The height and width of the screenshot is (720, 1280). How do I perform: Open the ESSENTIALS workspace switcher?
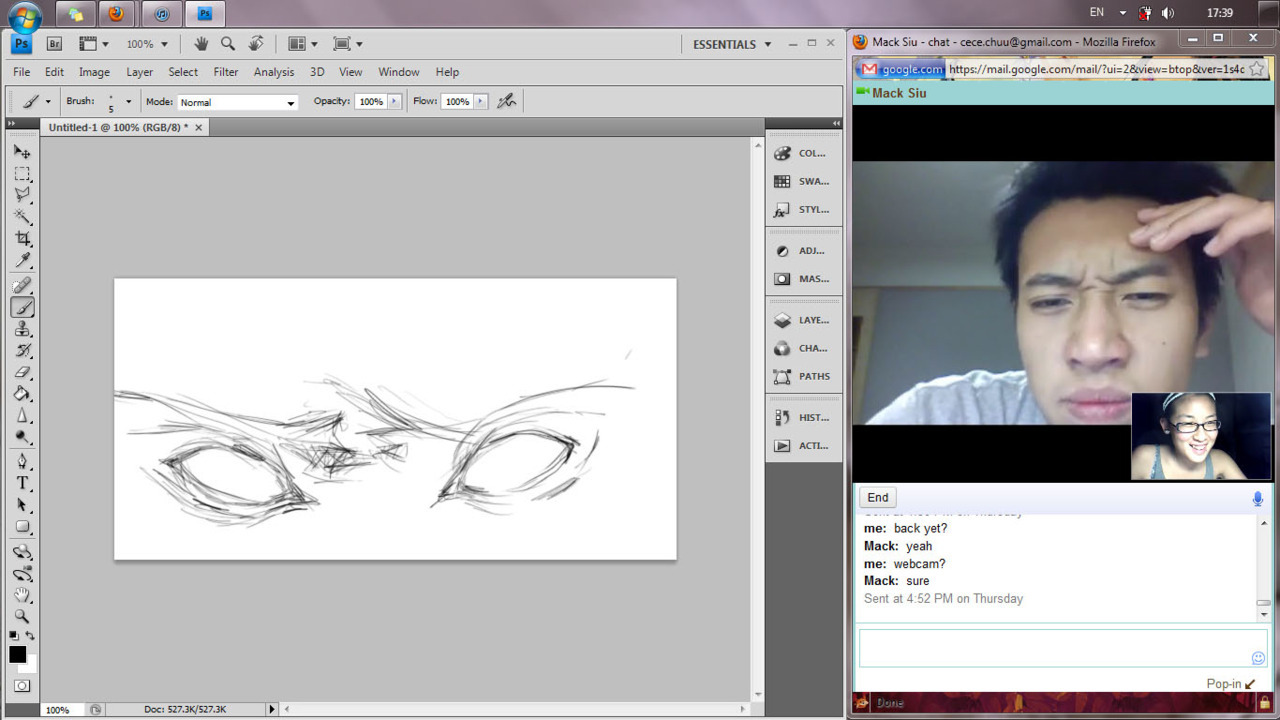(x=733, y=44)
